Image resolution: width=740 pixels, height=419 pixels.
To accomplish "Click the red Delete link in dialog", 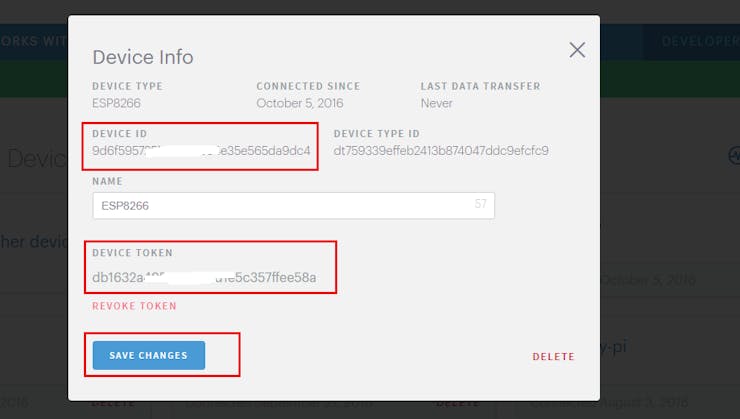I will point(553,357).
